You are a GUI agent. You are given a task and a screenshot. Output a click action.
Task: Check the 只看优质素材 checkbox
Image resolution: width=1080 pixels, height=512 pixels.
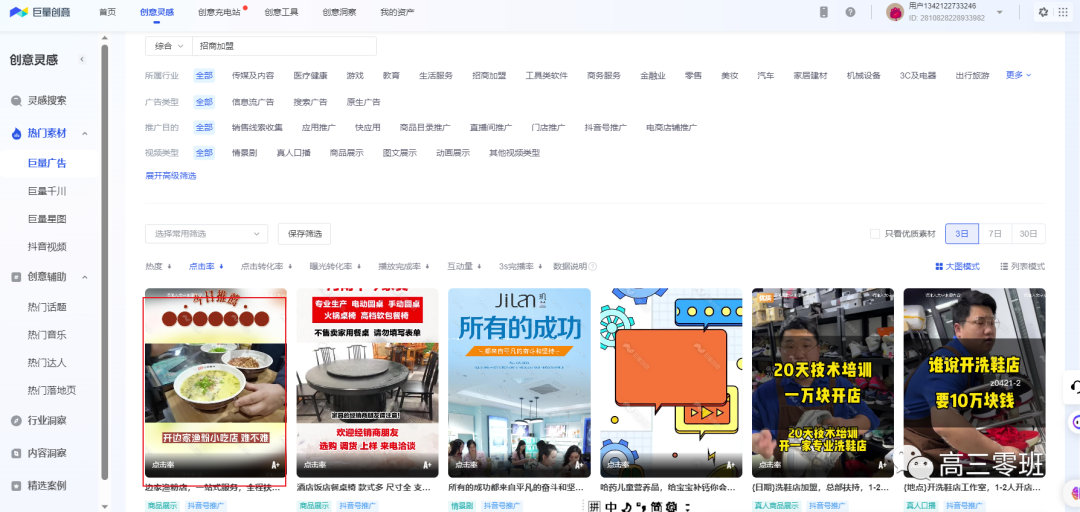click(875, 234)
